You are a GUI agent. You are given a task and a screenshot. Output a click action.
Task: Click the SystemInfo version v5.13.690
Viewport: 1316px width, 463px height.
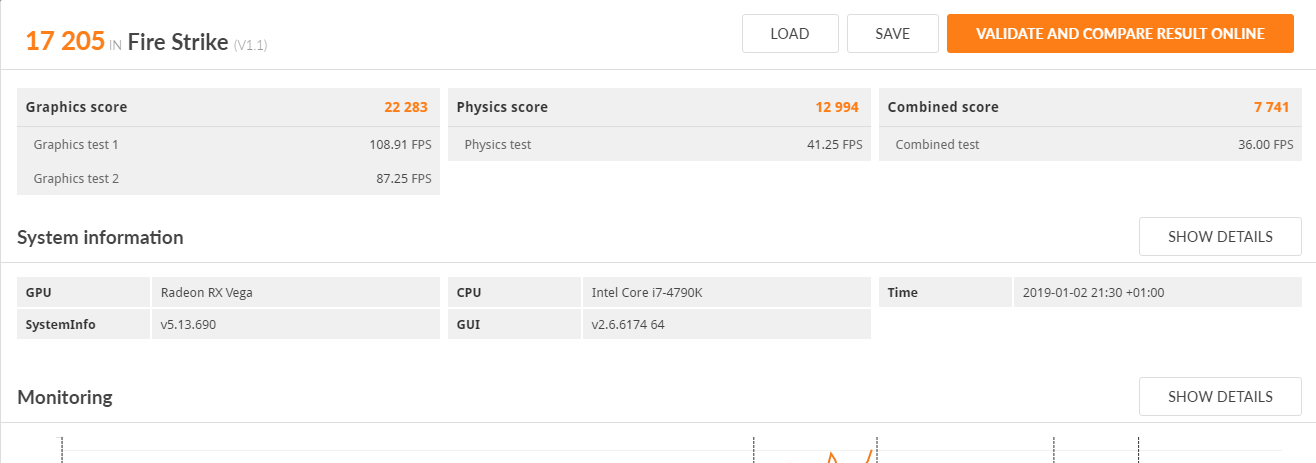click(x=189, y=324)
